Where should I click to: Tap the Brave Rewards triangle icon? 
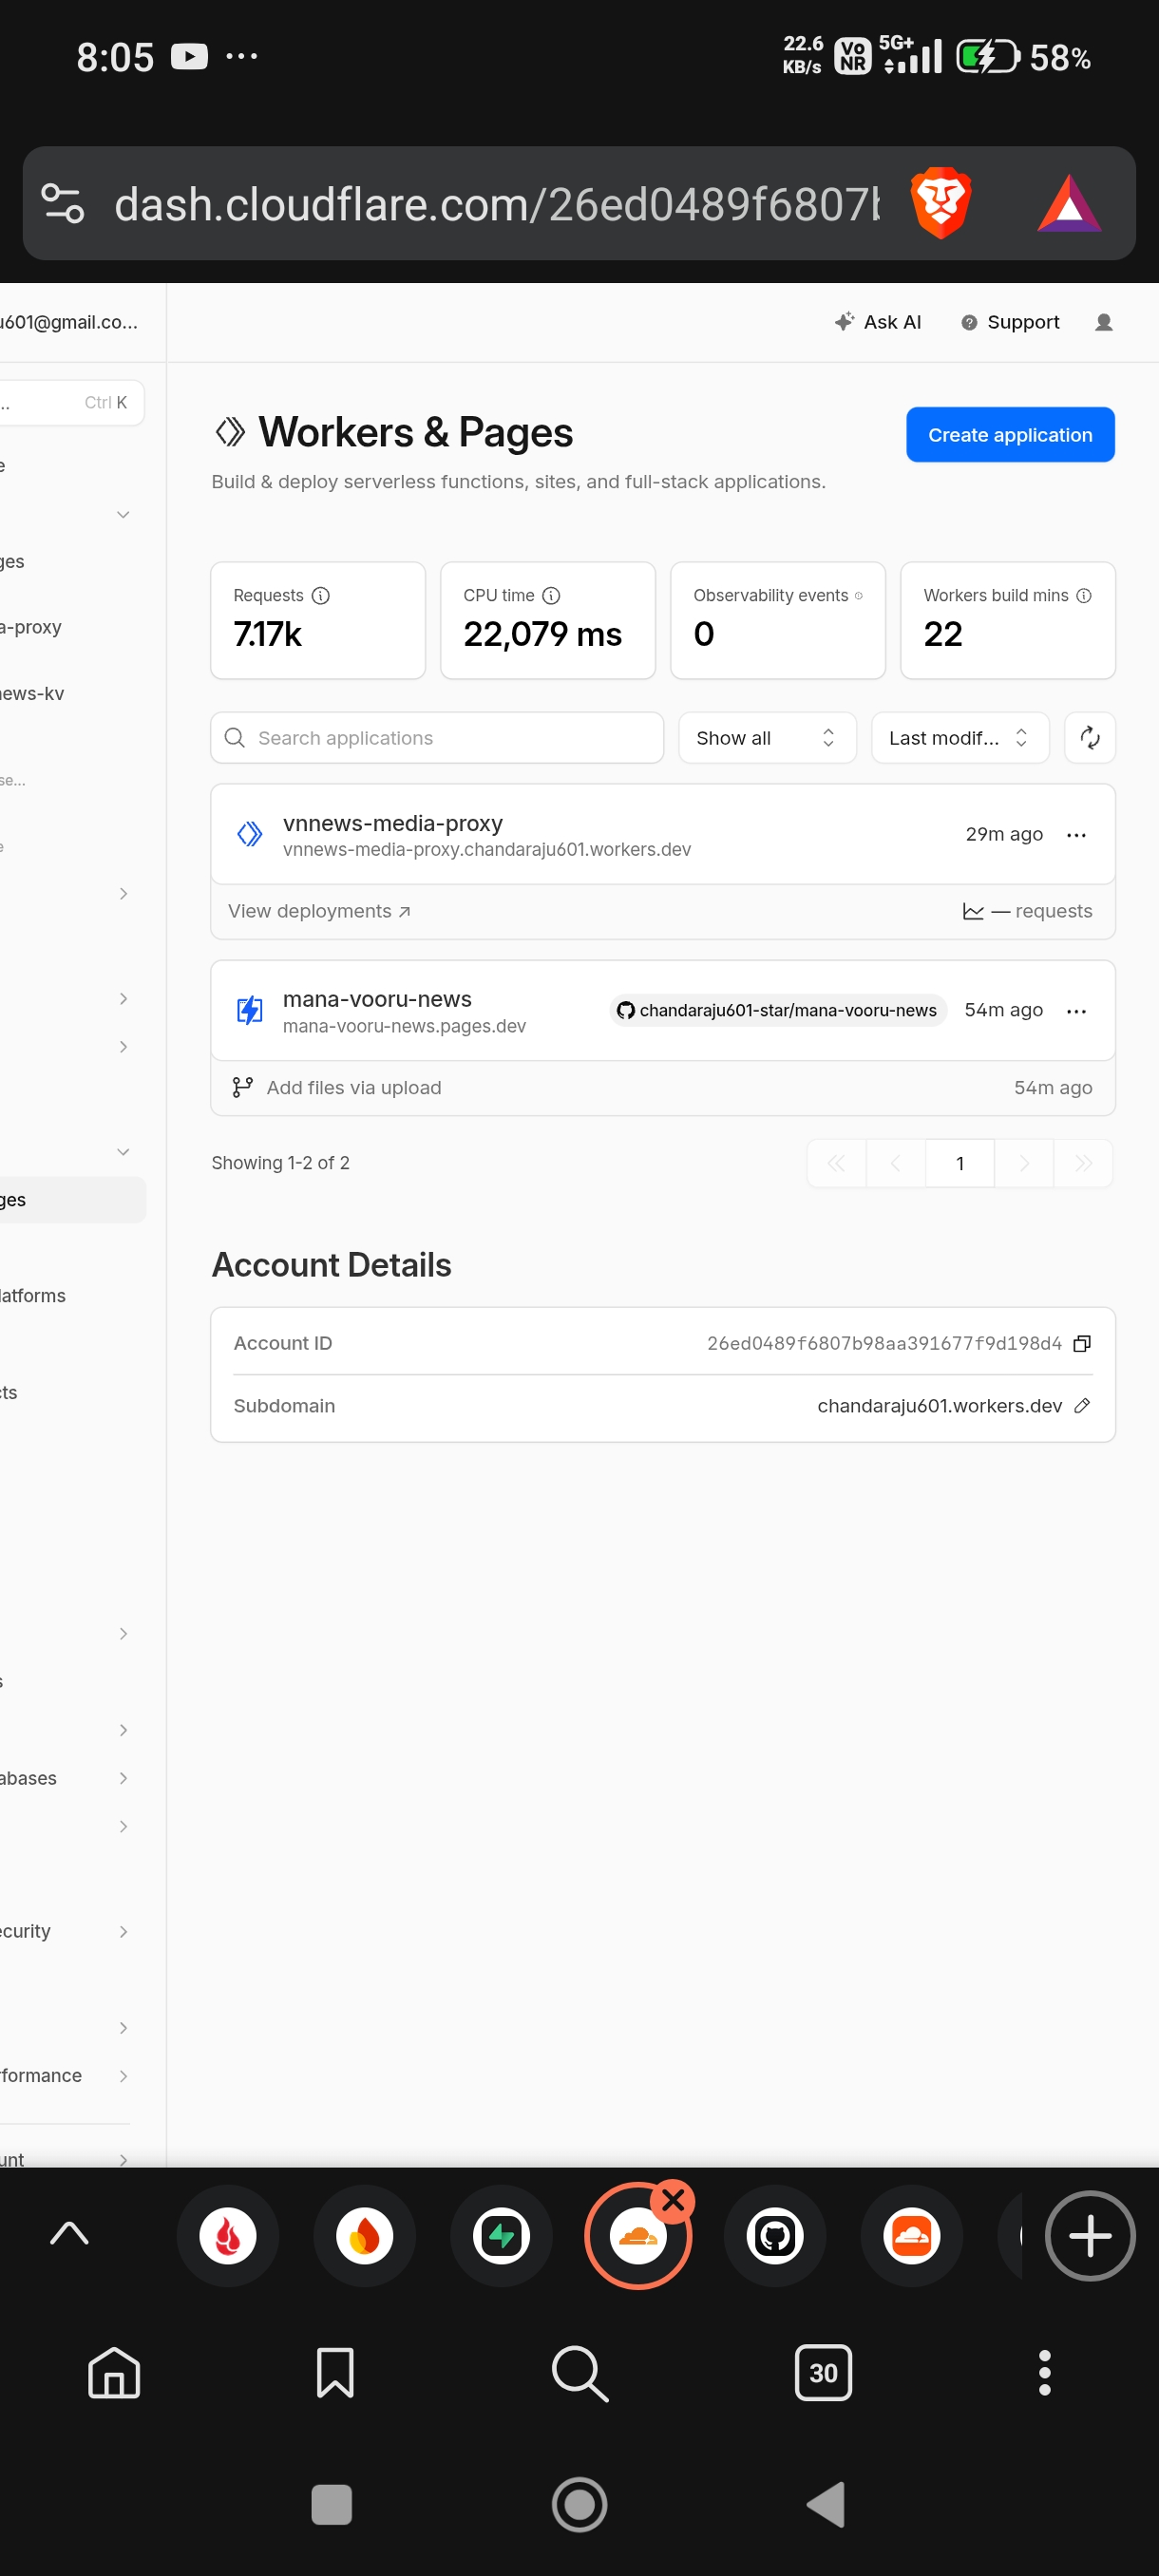click(1069, 204)
